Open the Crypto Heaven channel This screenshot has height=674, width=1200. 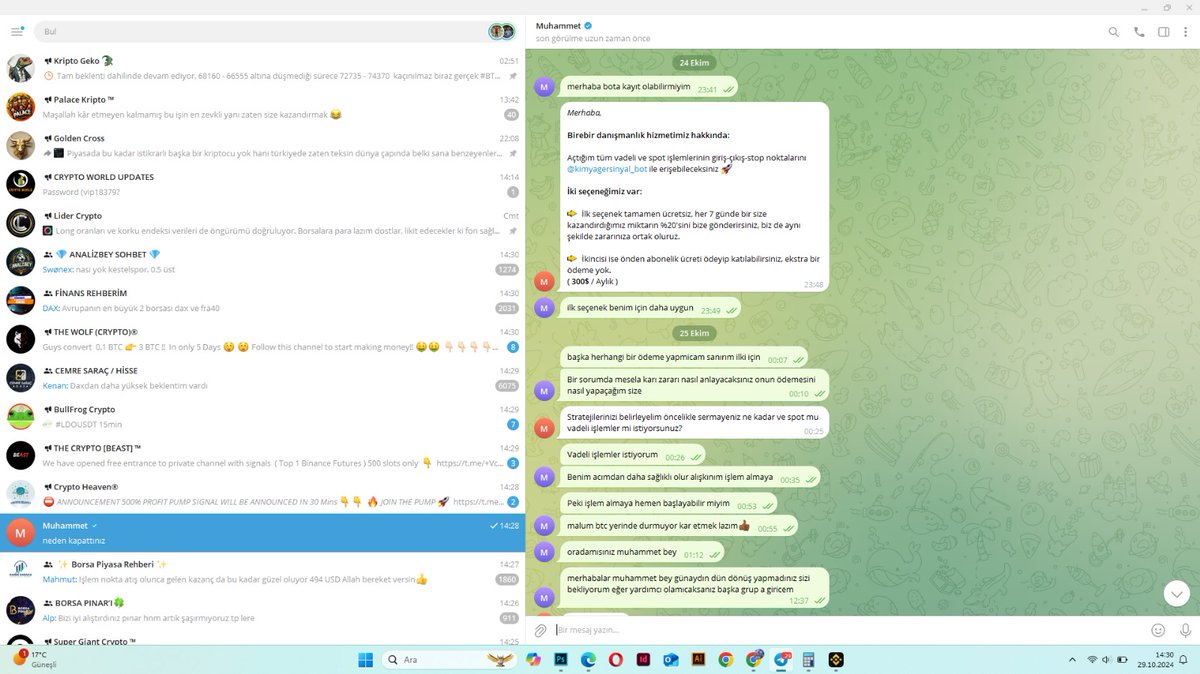262,494
